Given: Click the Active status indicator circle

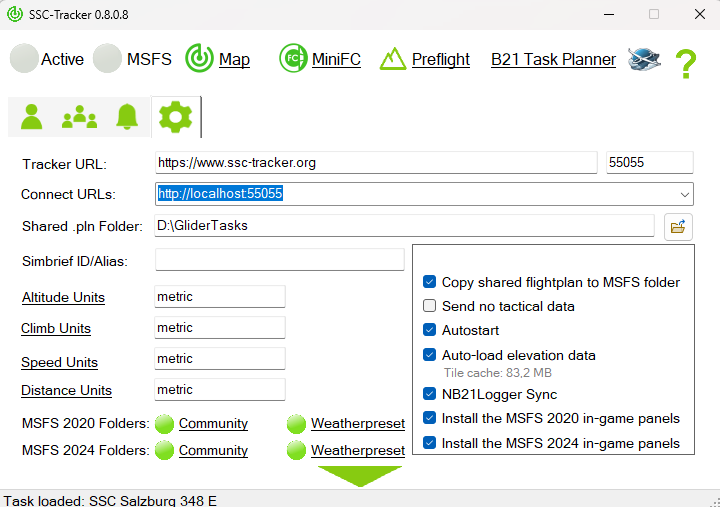Looking at the screenshot, I should click(24, 58).
